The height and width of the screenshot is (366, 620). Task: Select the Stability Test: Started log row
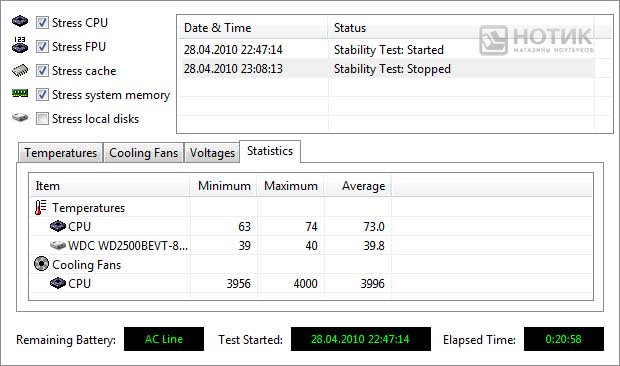pos(386,50)
